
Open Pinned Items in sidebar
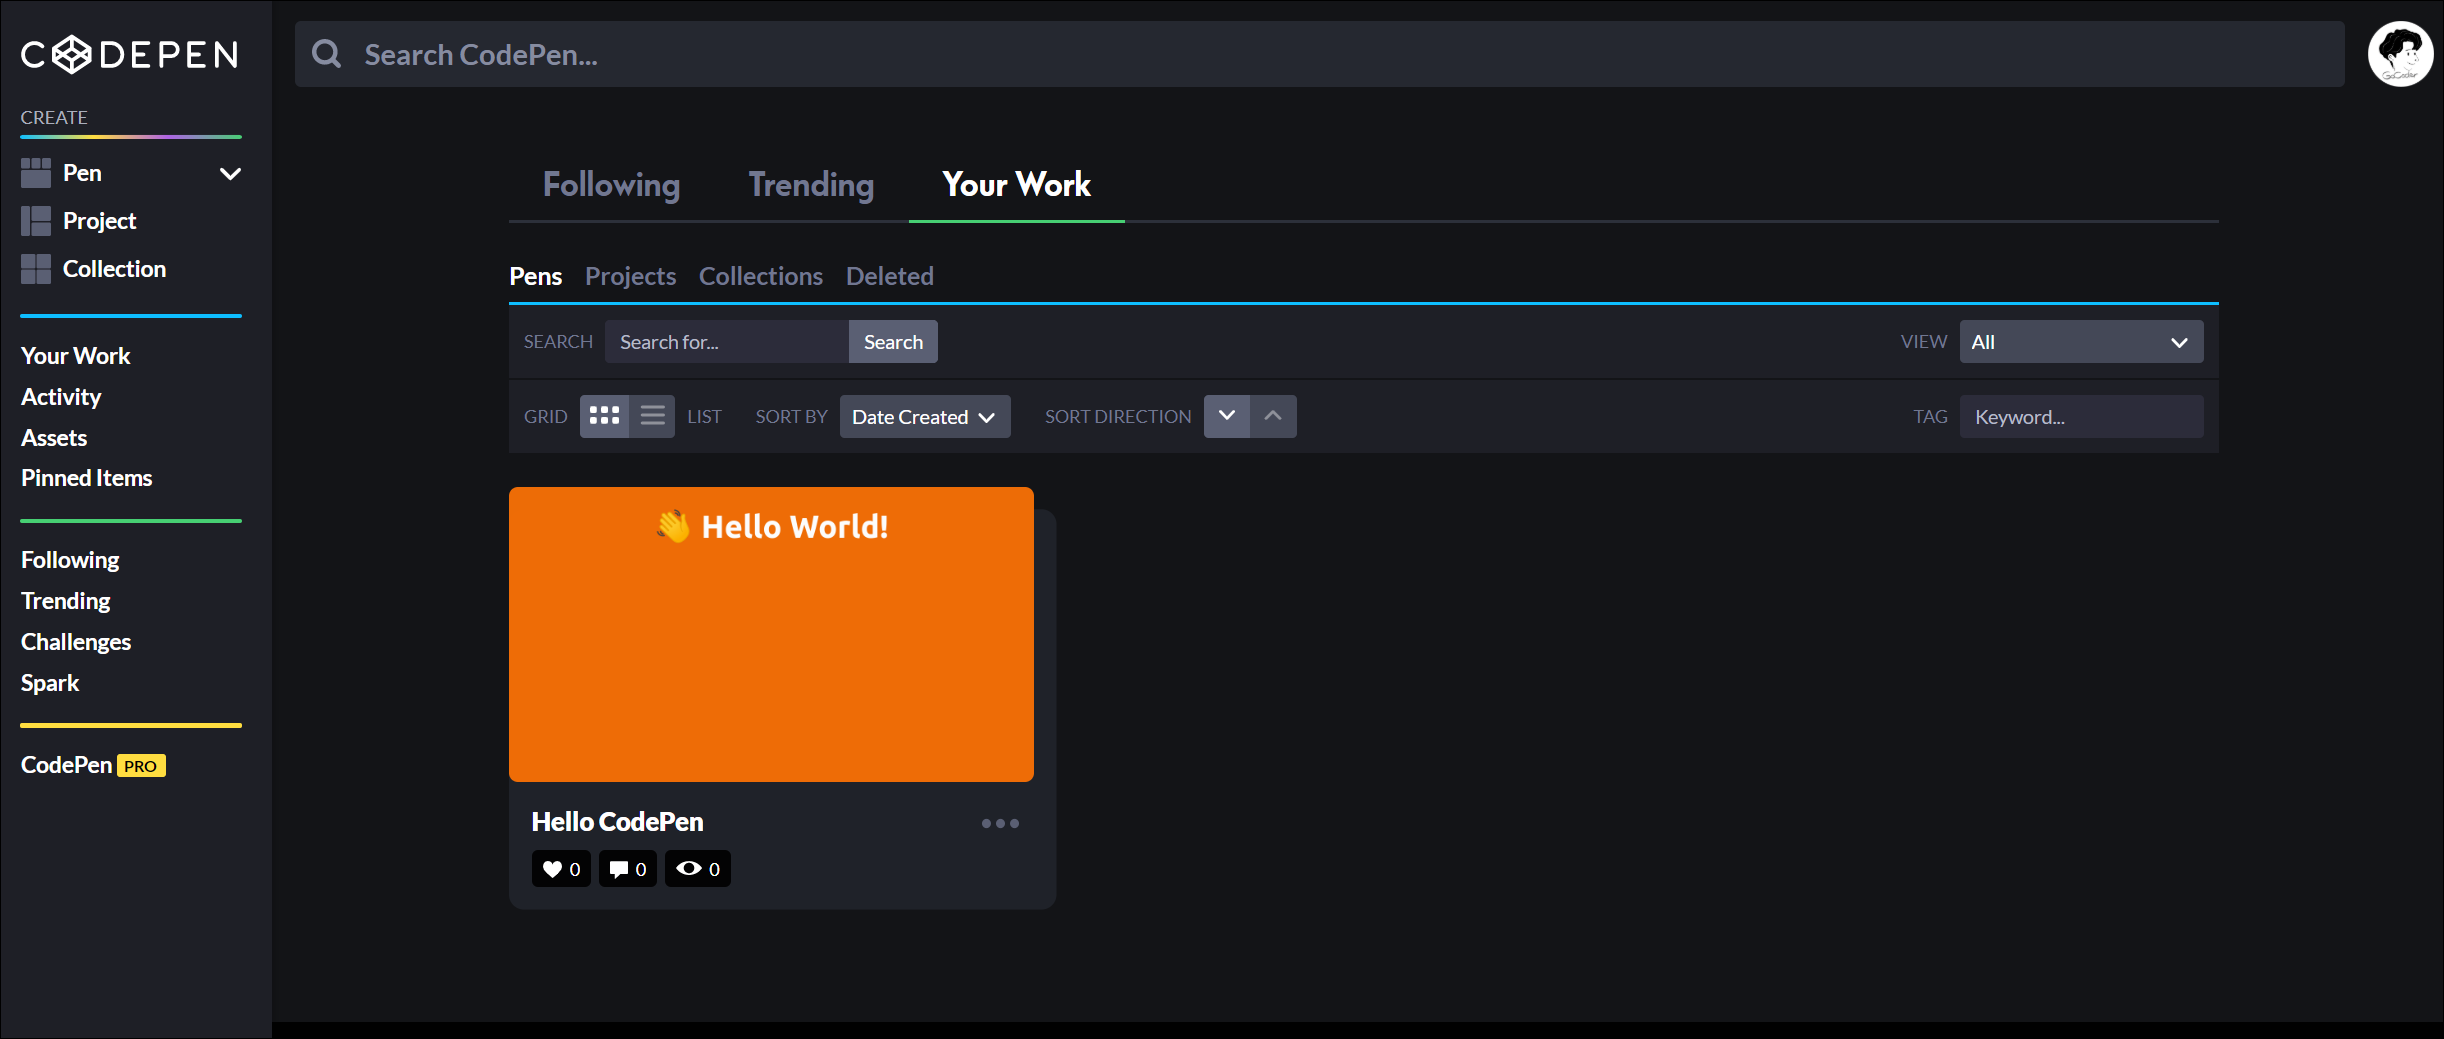pos(87,478)
